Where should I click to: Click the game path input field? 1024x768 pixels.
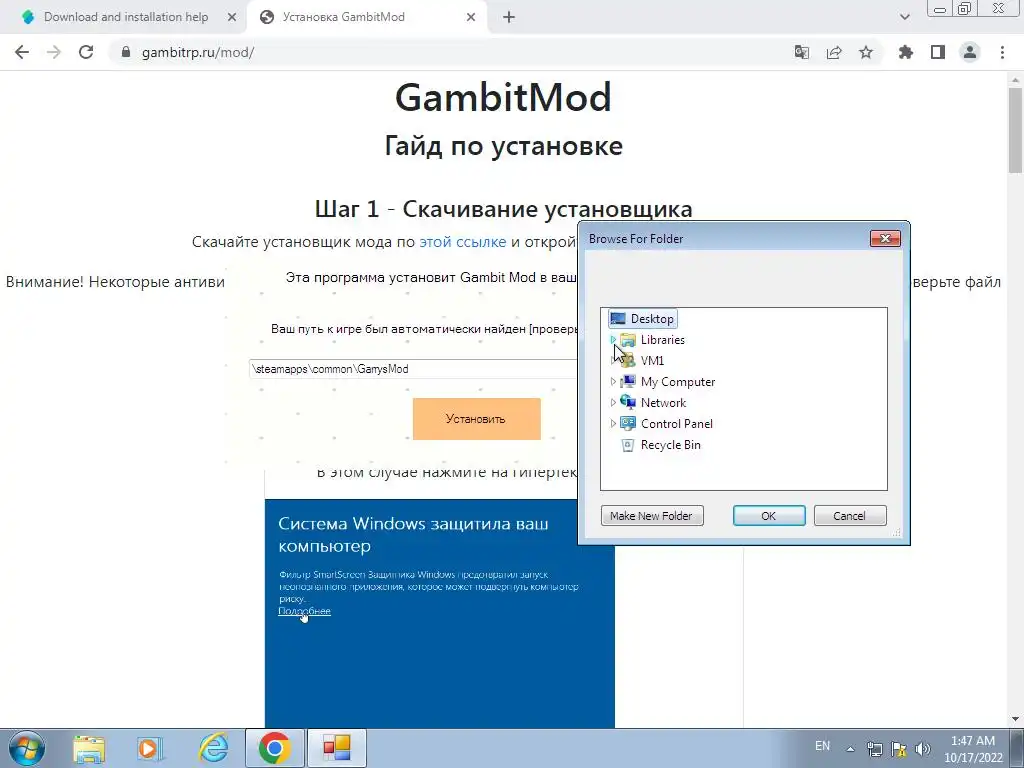pos(413,369)
